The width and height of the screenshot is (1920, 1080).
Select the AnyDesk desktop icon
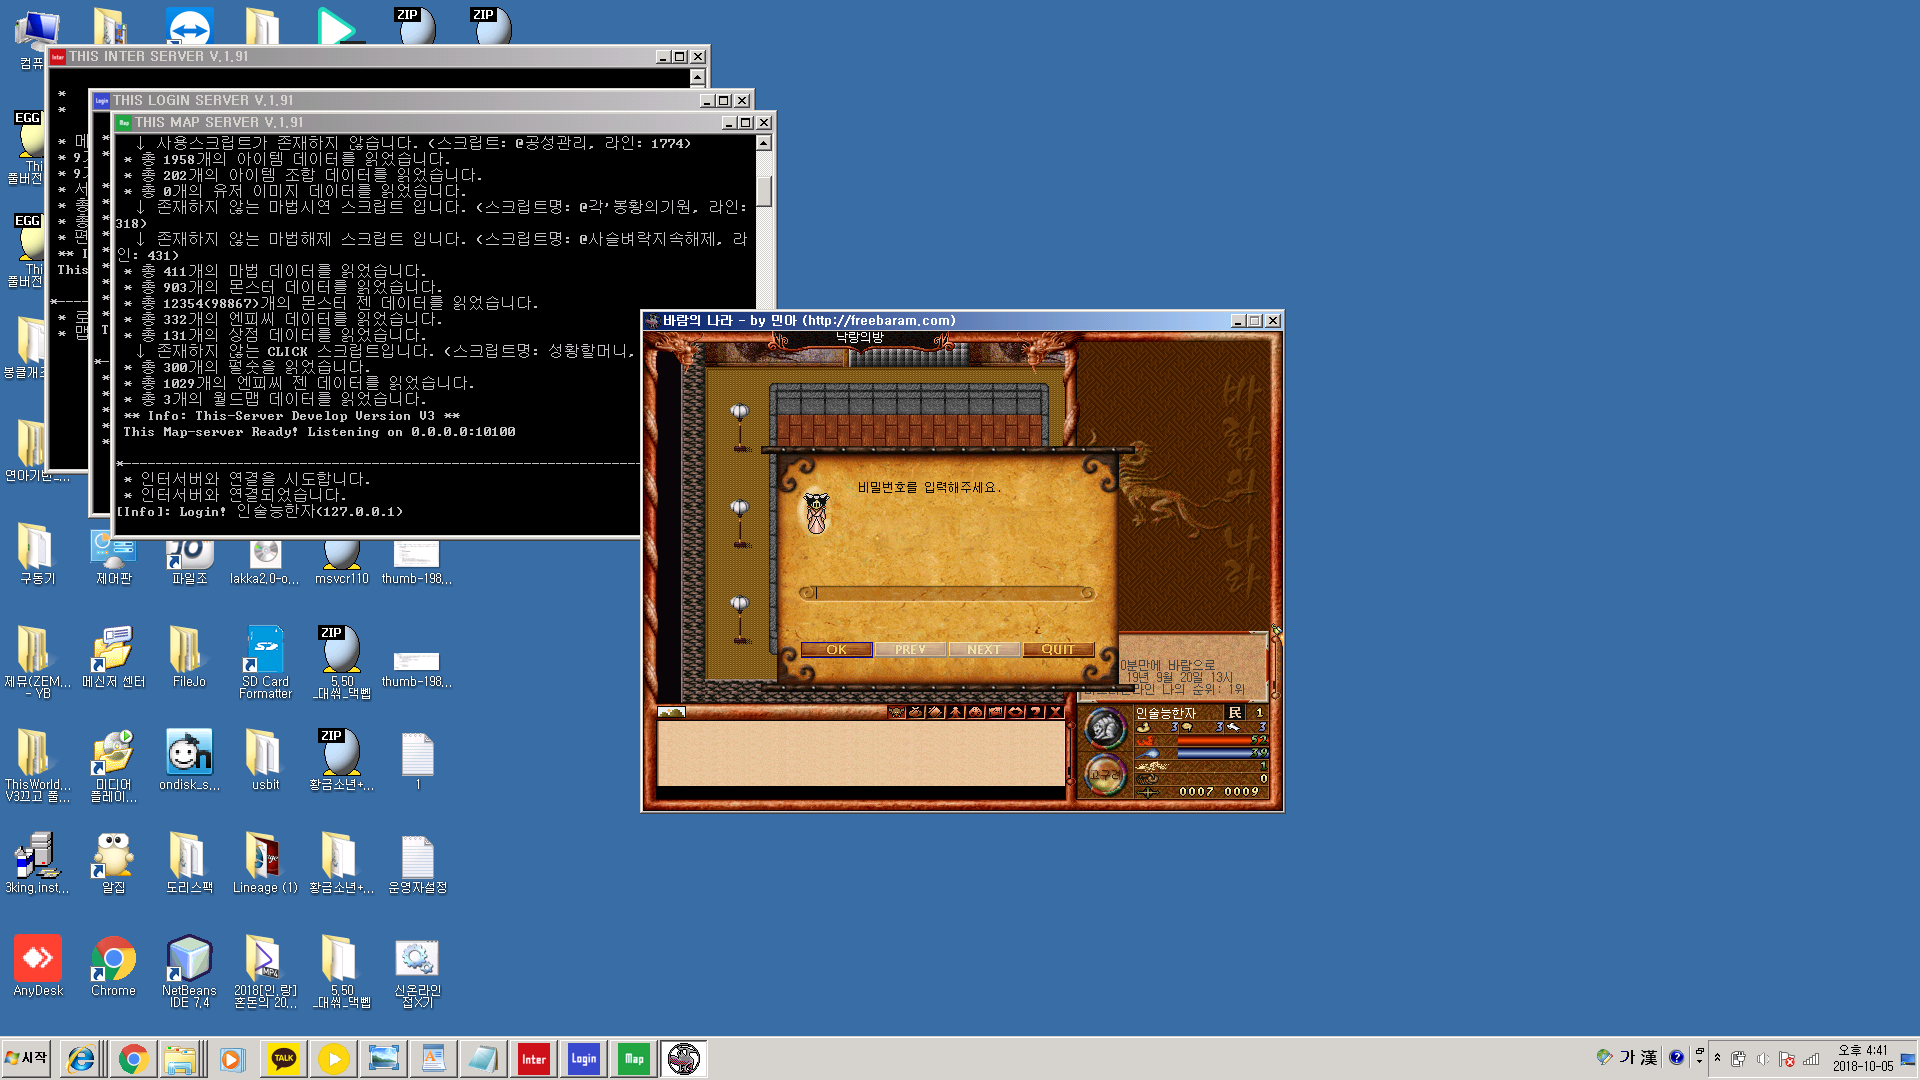pos(38,966)
